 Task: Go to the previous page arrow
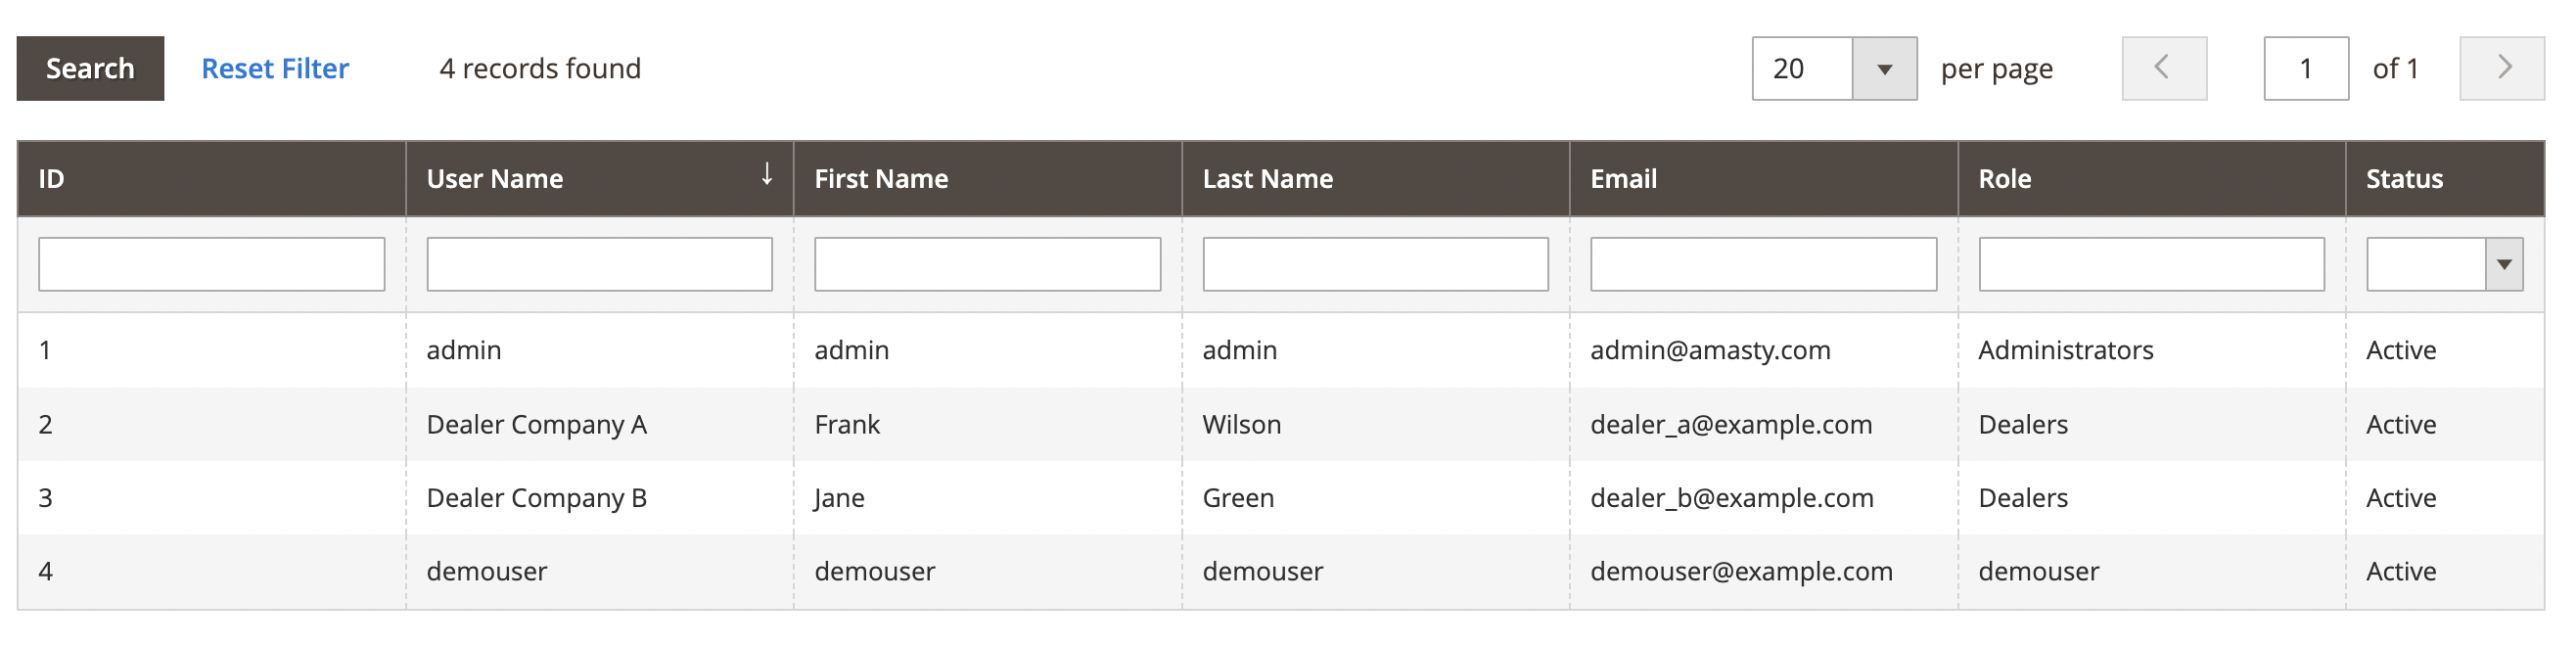pos(2164,68)
